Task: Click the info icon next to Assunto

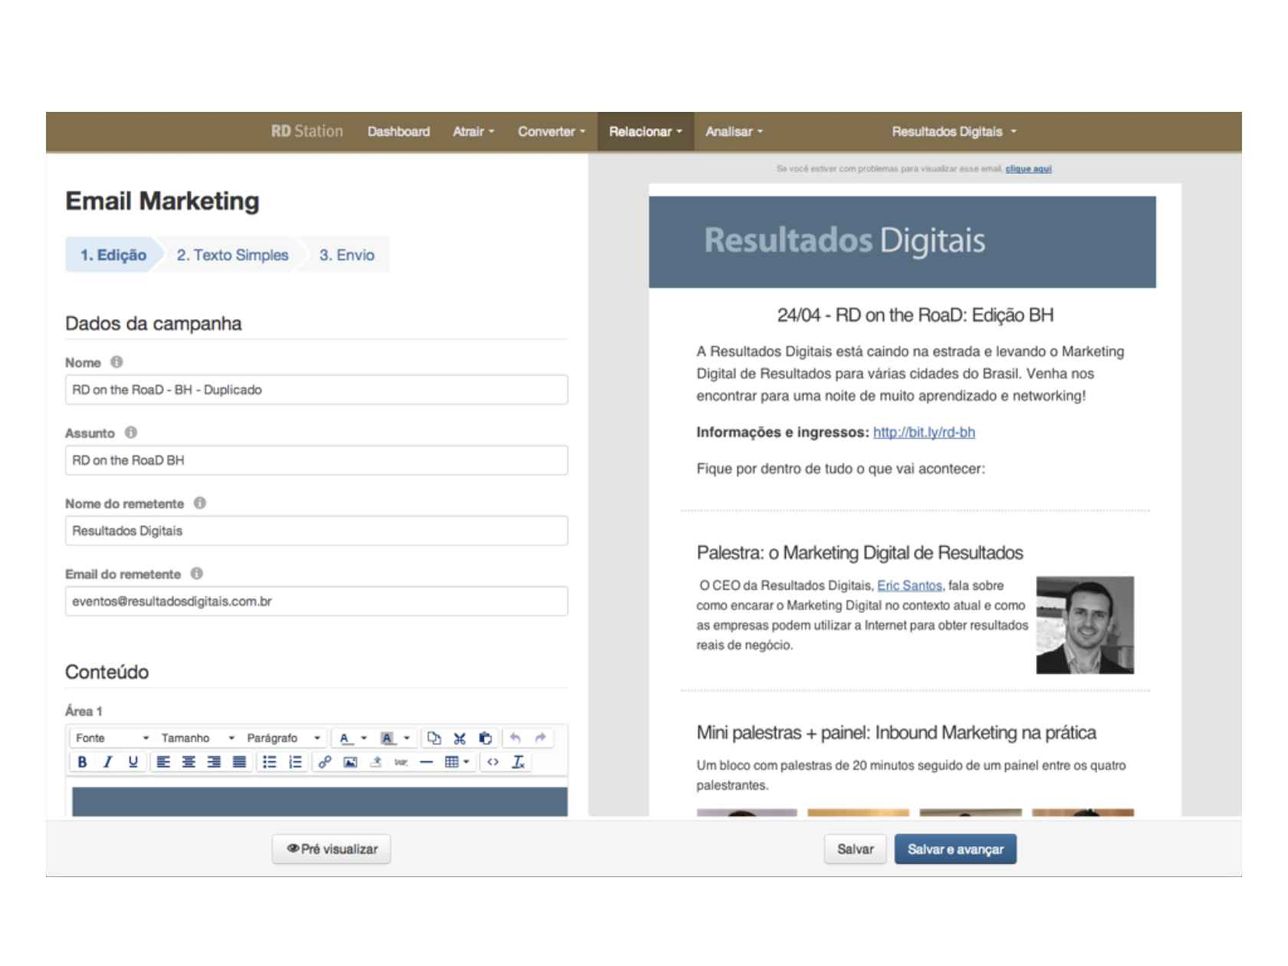Action: [x=131, y=433]
